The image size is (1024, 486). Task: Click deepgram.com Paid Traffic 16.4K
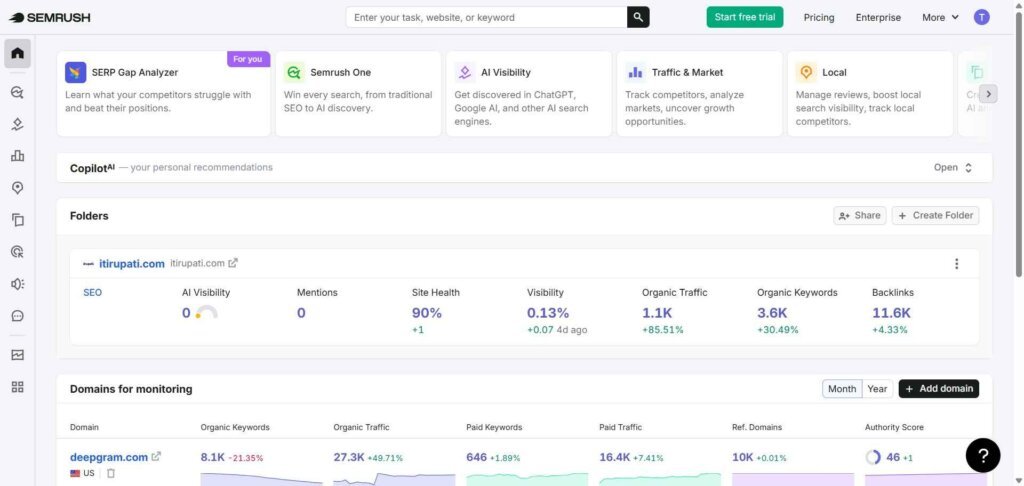(615, 457)
